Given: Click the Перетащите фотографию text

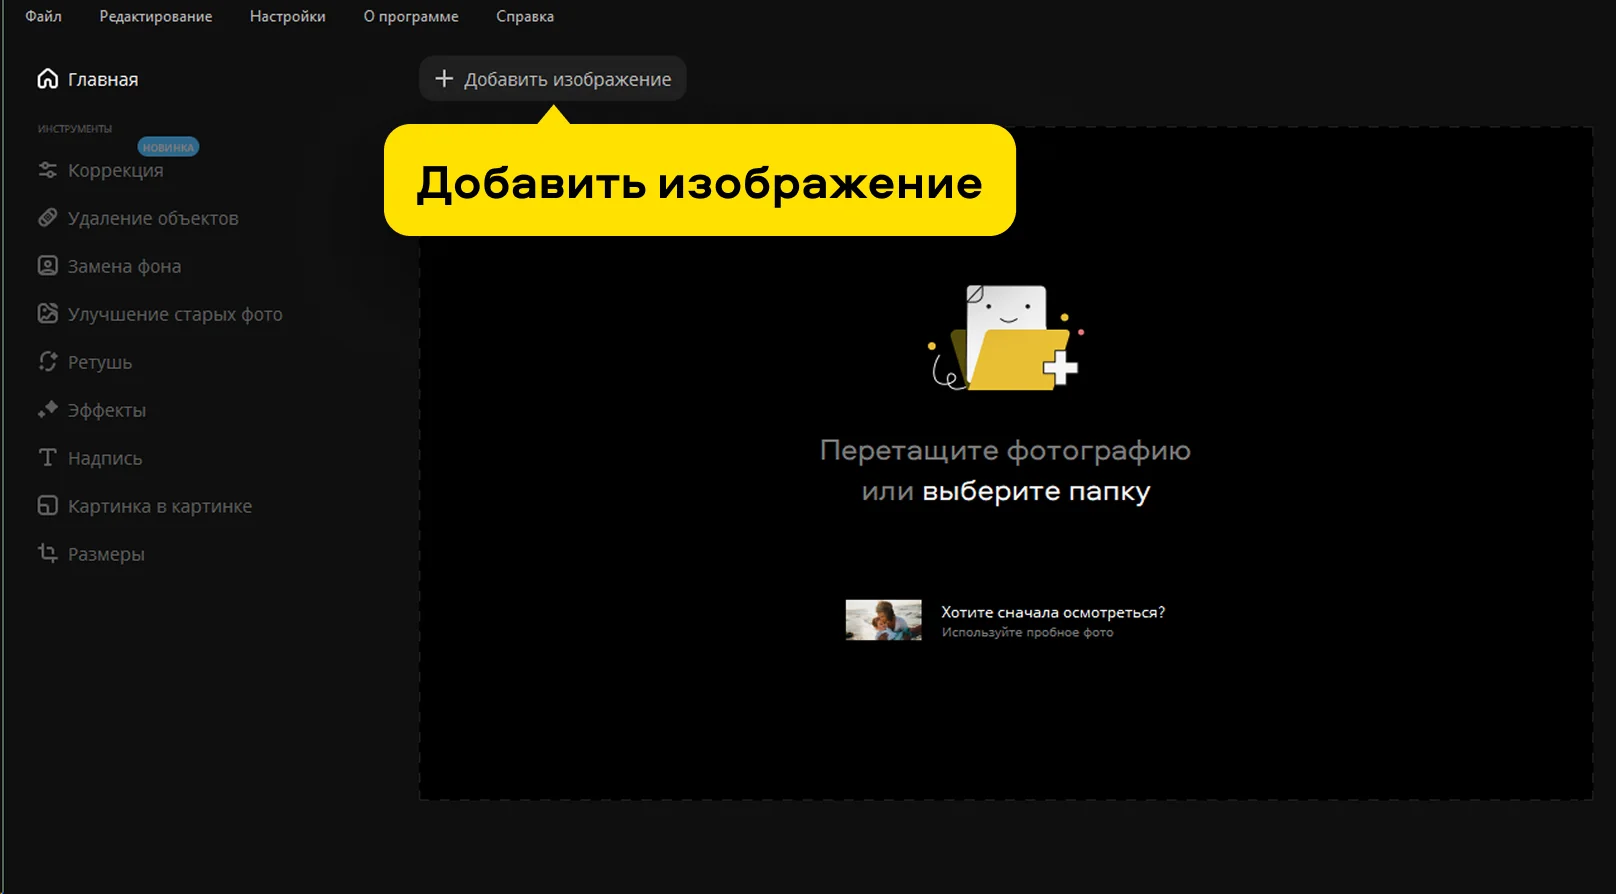Looking at the screenshot, I should pyautogui.click(x=1005, y=451).
